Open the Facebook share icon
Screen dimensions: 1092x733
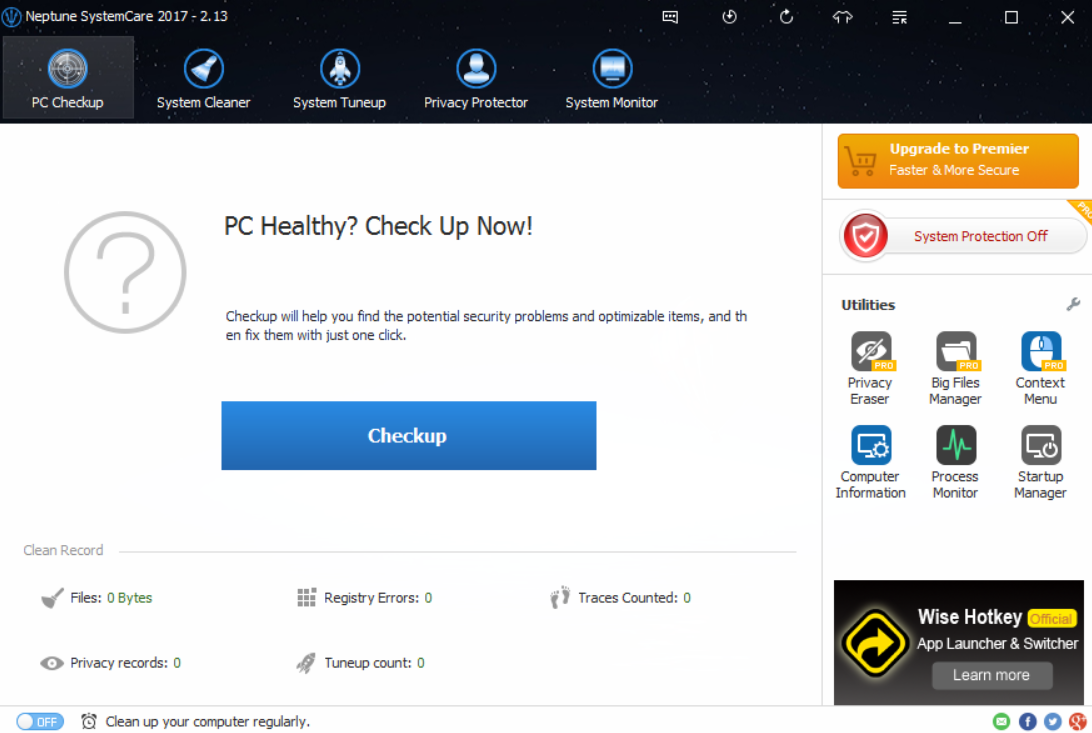pos(1027,721)
